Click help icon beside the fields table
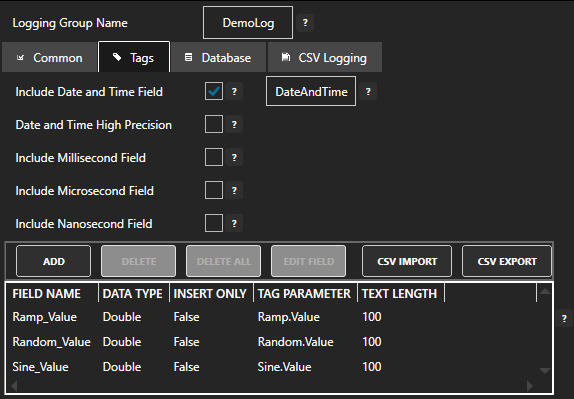Screen dimensions: 574x399 pos(564,318)
